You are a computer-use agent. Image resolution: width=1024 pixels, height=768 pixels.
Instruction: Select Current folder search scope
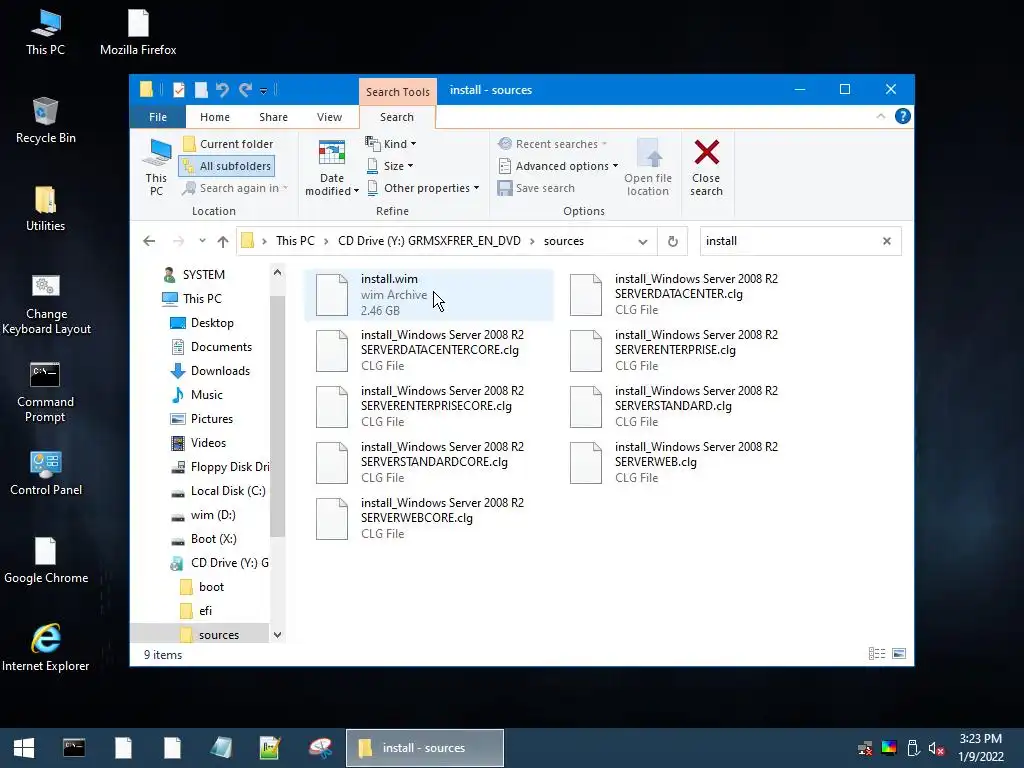point(227,144)
